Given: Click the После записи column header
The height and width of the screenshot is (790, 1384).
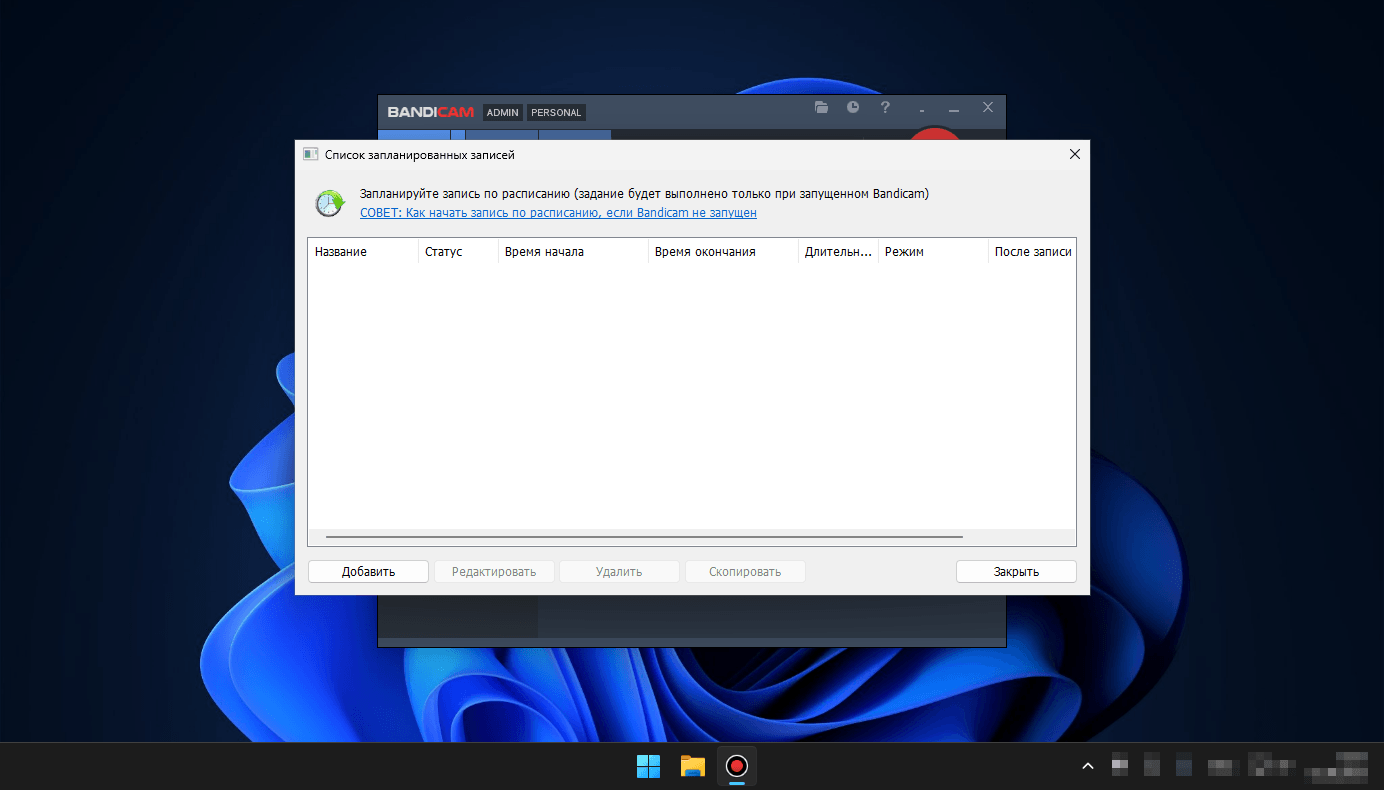Looking at the screenshot, I should [x=1032, y=252].
